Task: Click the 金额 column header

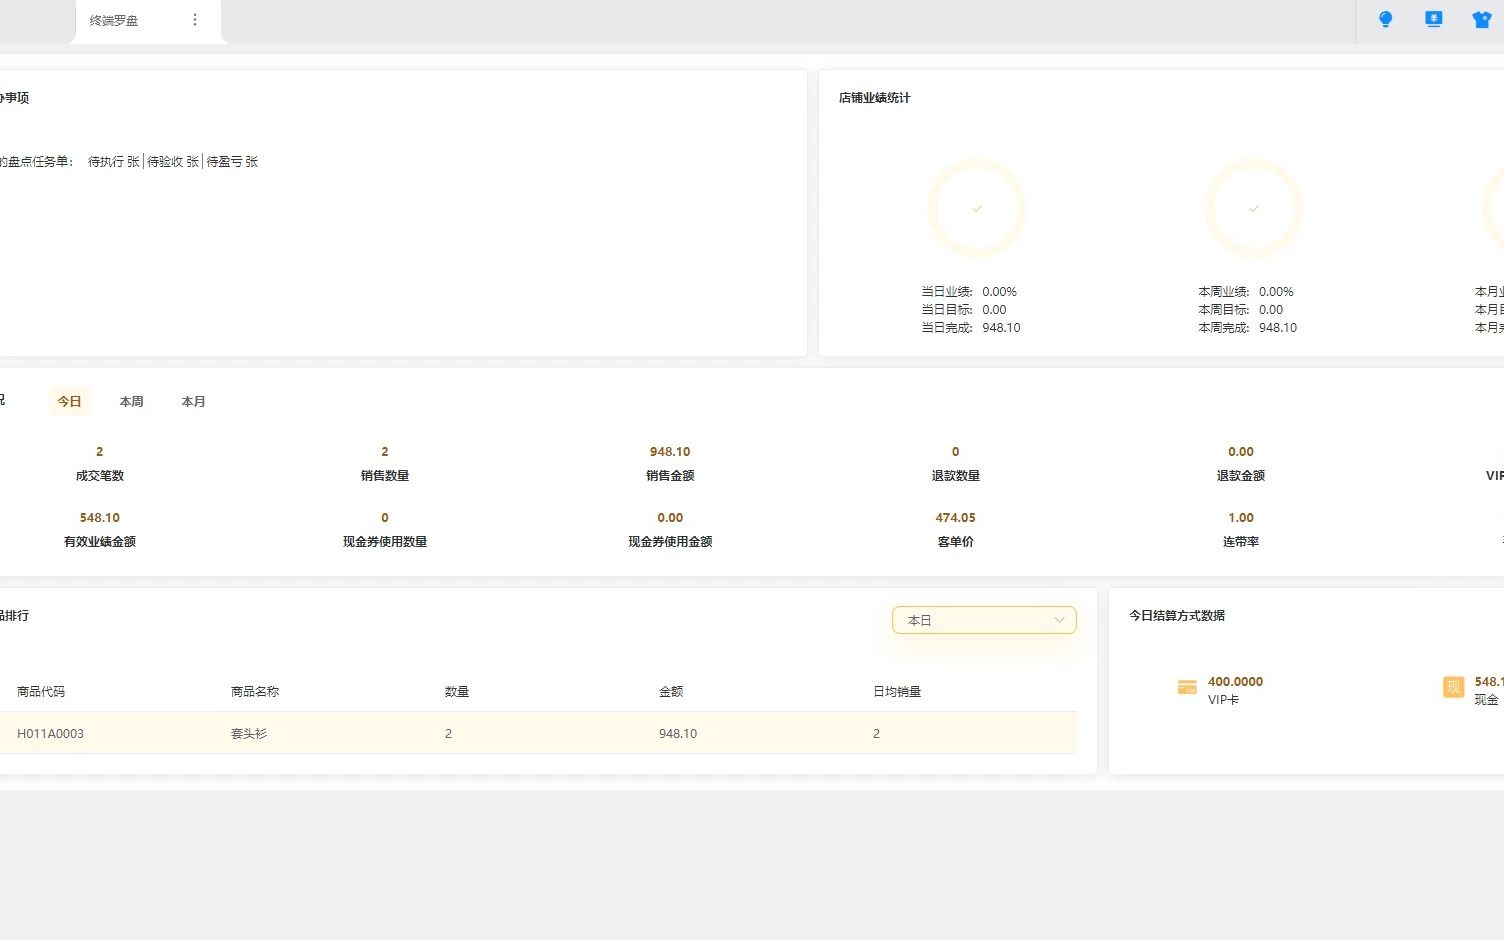Action: pyautogui.click(x=671, y=691)
